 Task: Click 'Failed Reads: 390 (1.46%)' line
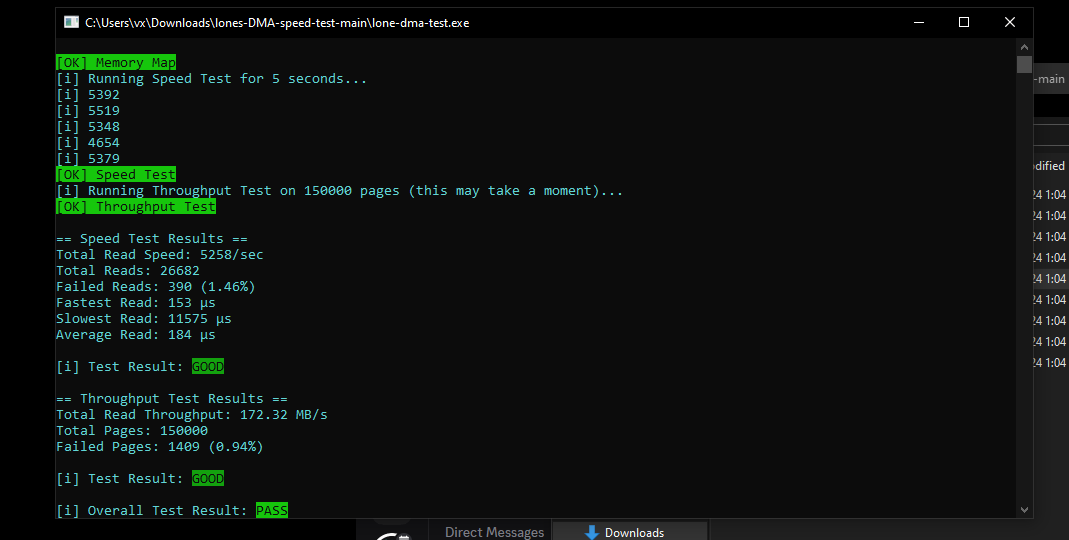(x=155, y=287)
